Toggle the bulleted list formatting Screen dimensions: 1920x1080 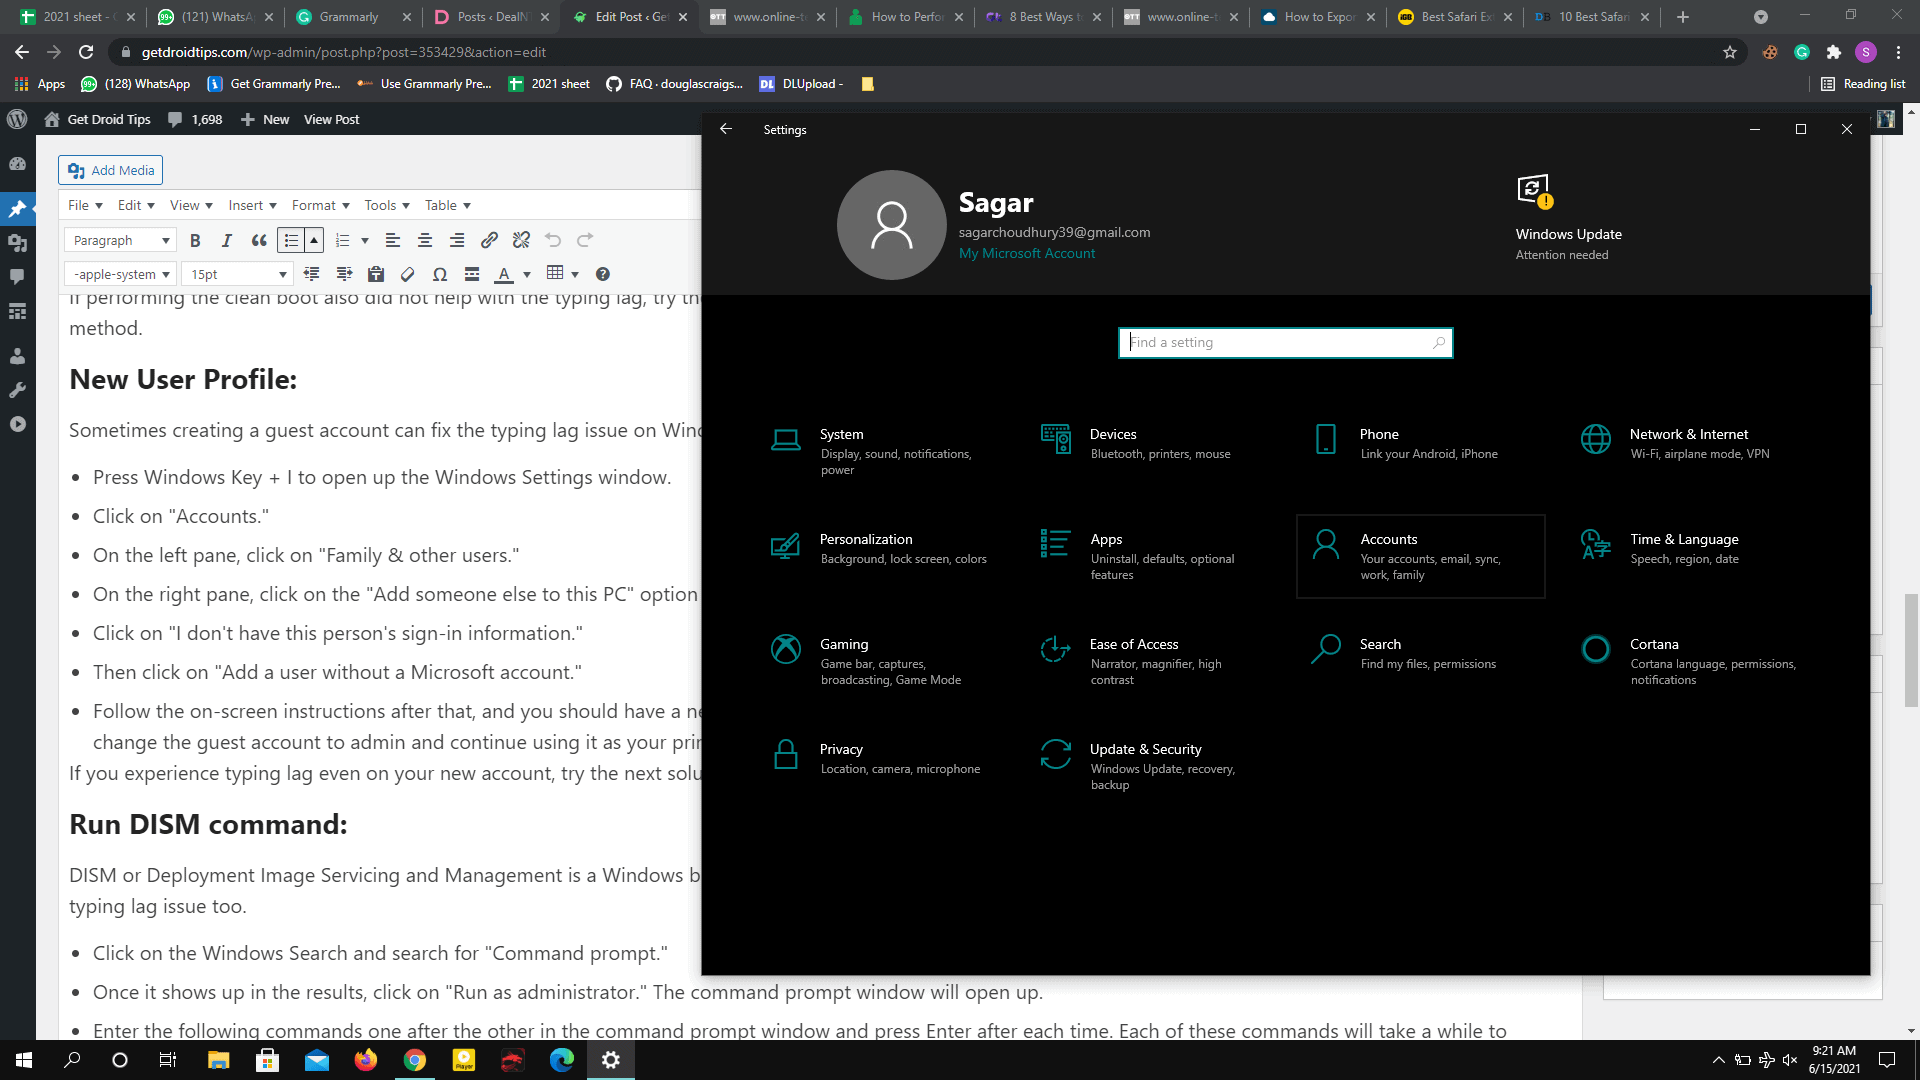pyautogui.click(x=291, y=240)
